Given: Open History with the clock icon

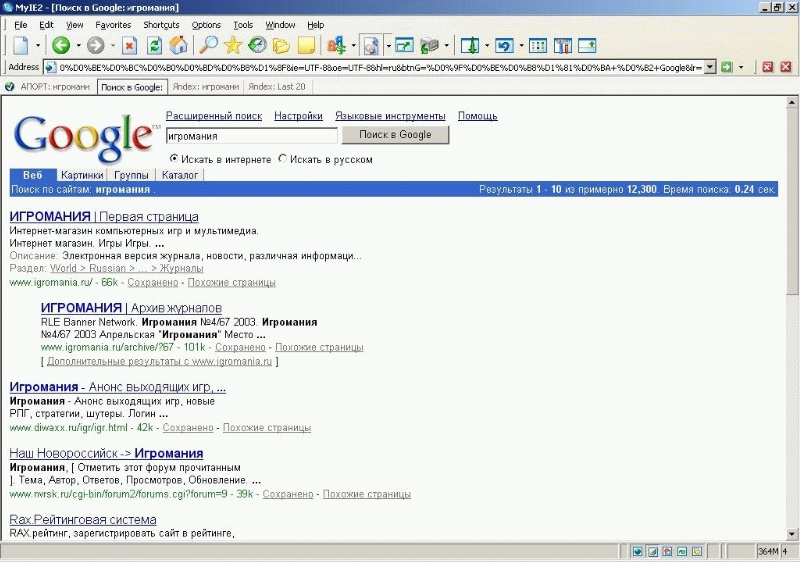Looking at the screenshot, I should pos(257,46).
